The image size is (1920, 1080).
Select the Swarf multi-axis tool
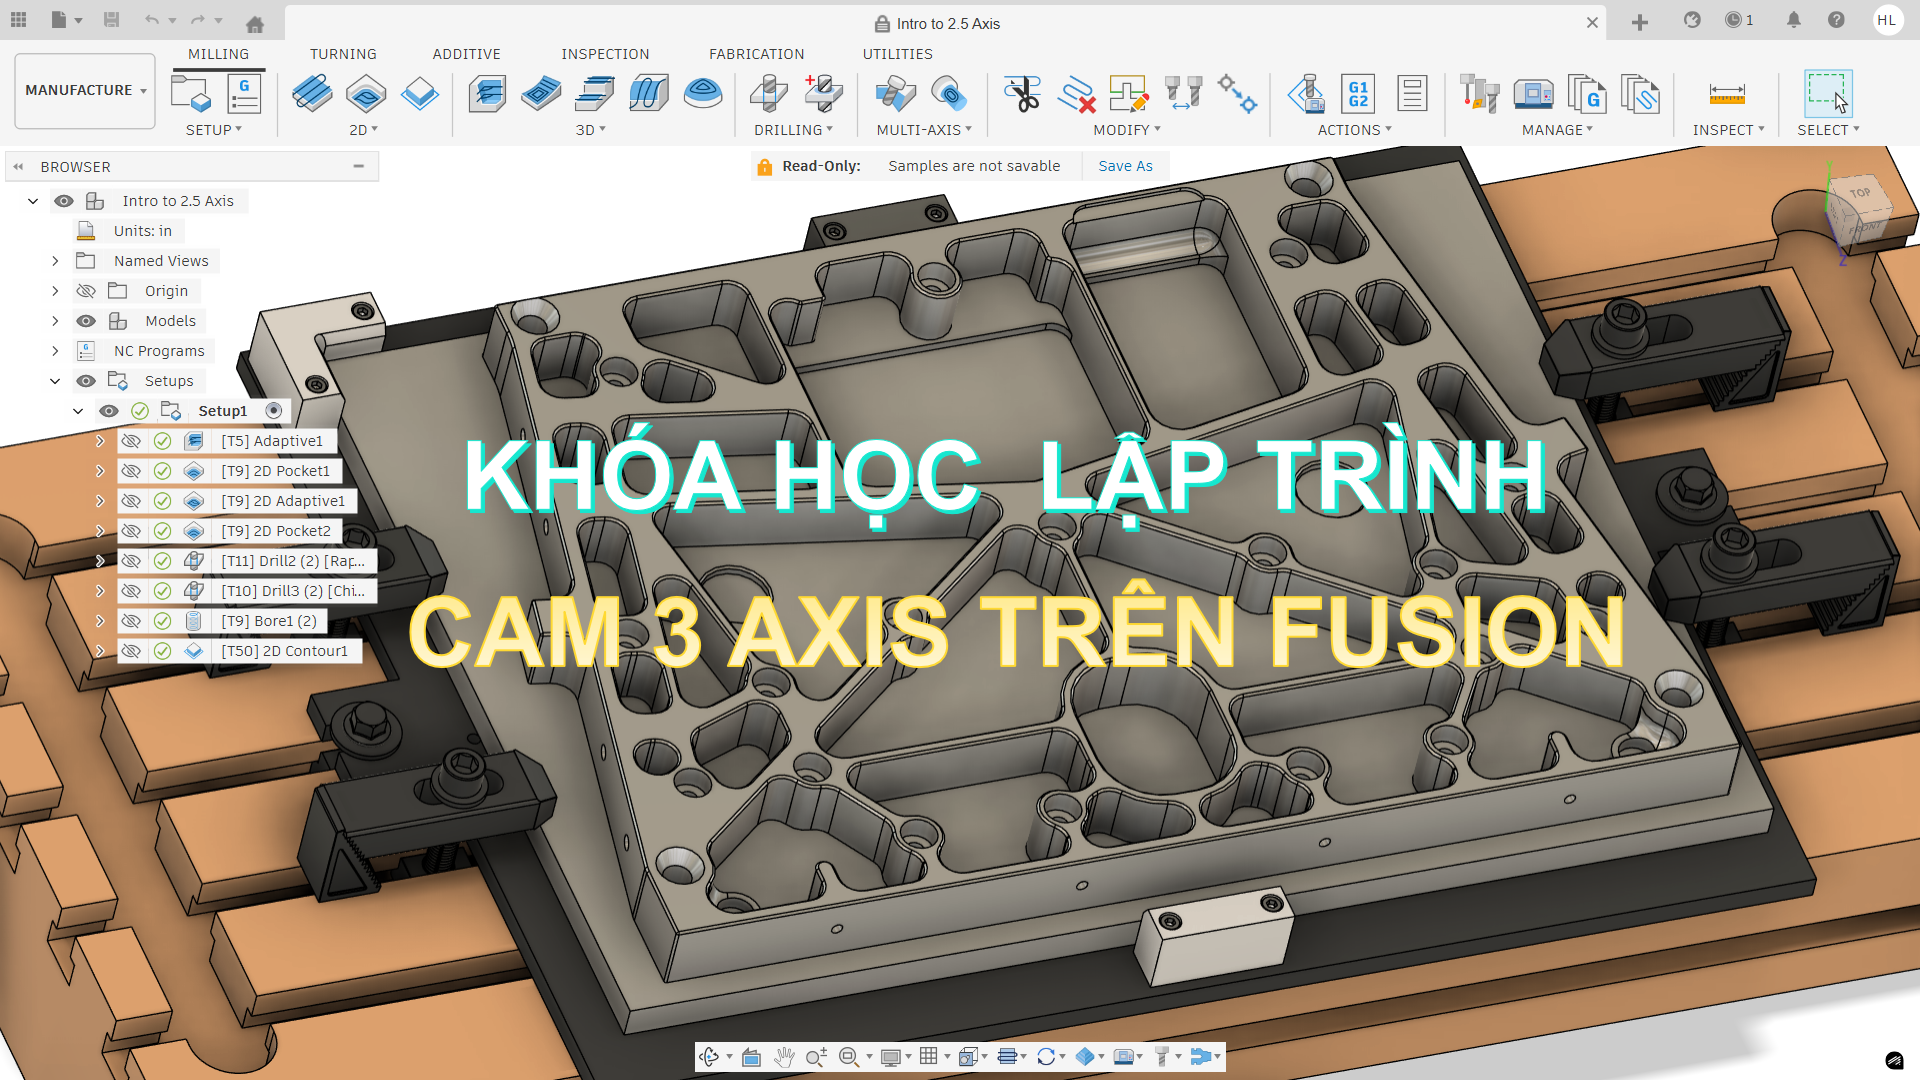[x=895, y=94]
